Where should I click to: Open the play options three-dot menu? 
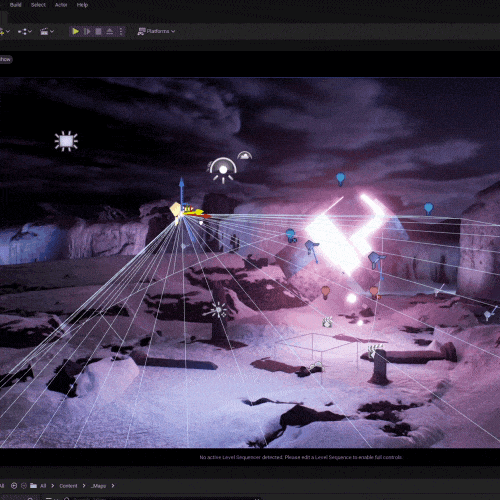(x=121, y=31)
